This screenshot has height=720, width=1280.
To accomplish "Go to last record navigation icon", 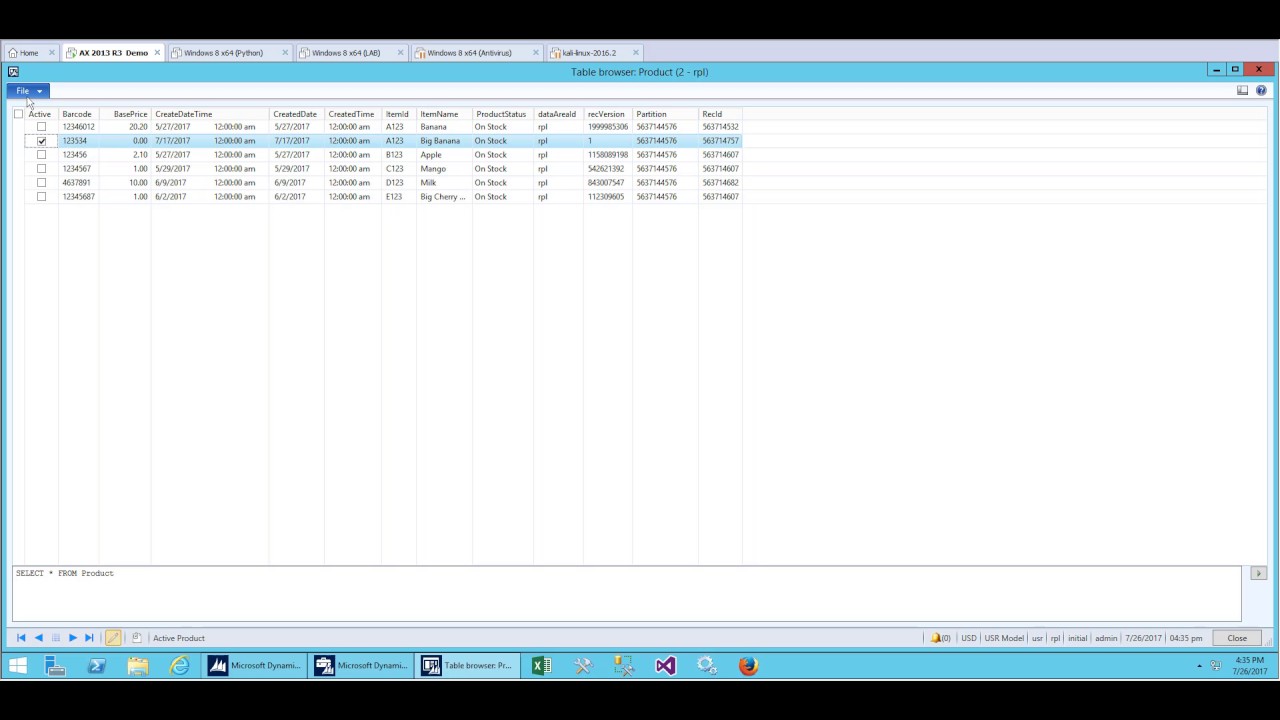I will [x=89, y=638].
